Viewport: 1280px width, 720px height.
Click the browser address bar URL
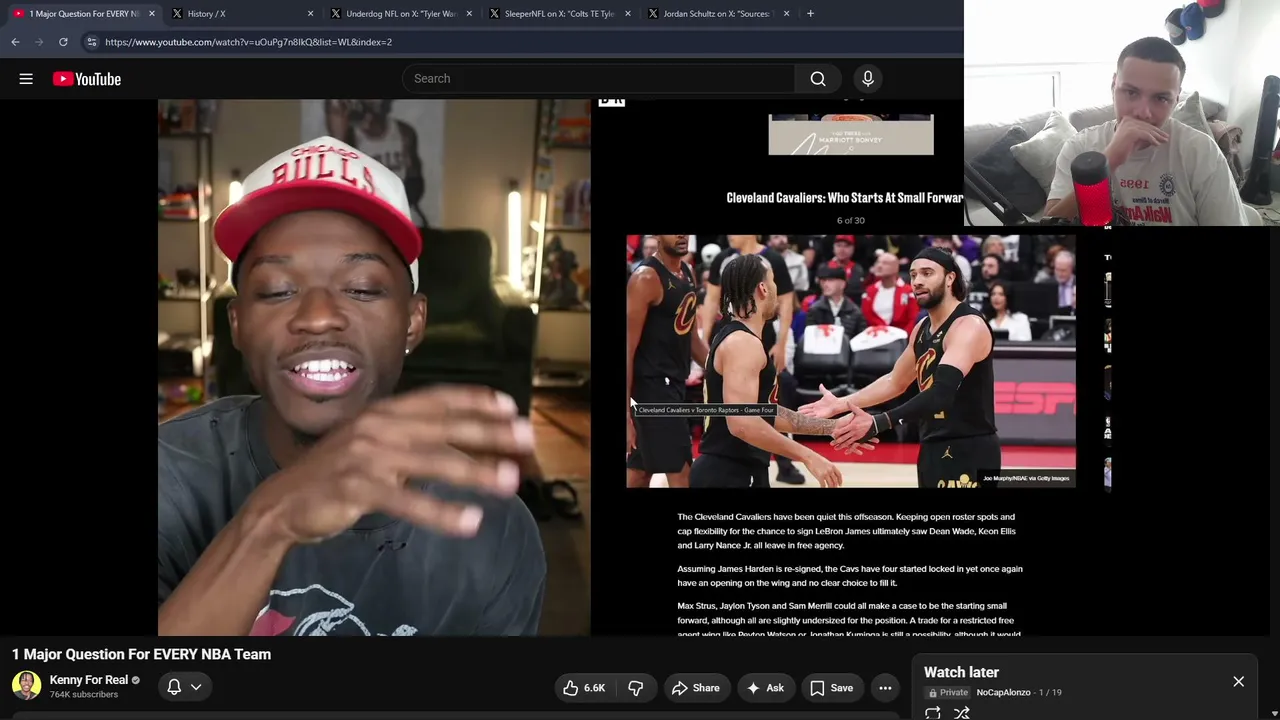pyautogui.click(x=248, y=42)
